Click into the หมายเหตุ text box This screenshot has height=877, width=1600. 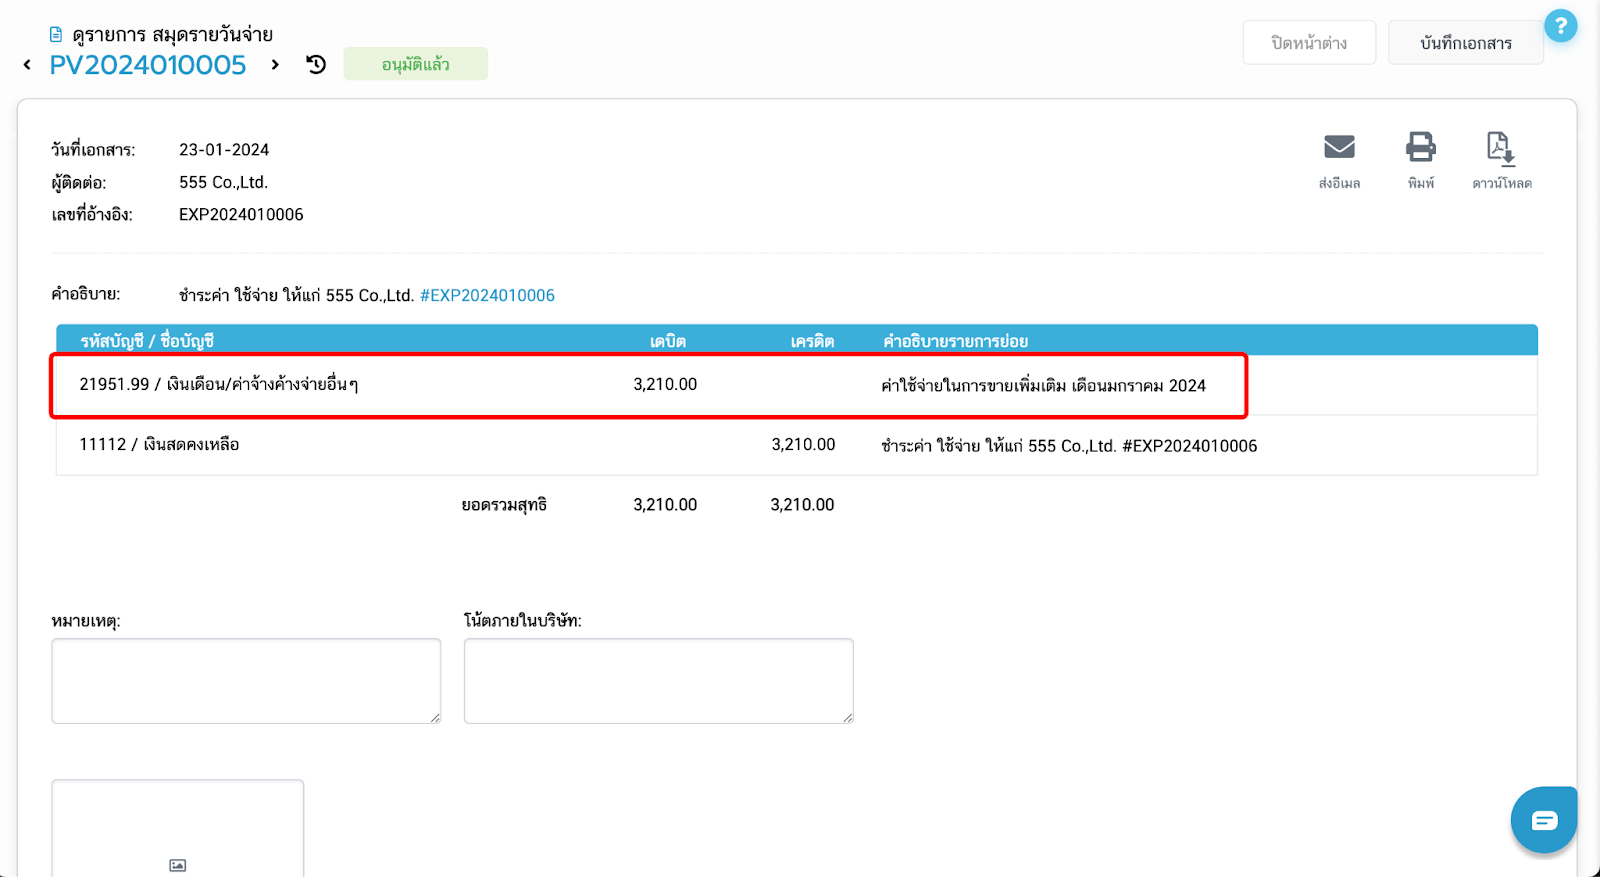pos(246,681)
